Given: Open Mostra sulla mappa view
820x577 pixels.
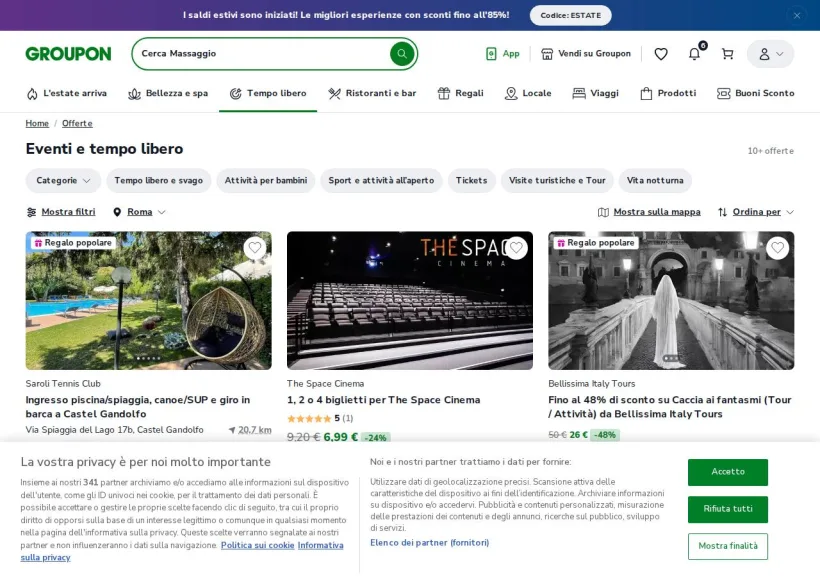Looking at the screenshot, I should click(x=649, y=212).
